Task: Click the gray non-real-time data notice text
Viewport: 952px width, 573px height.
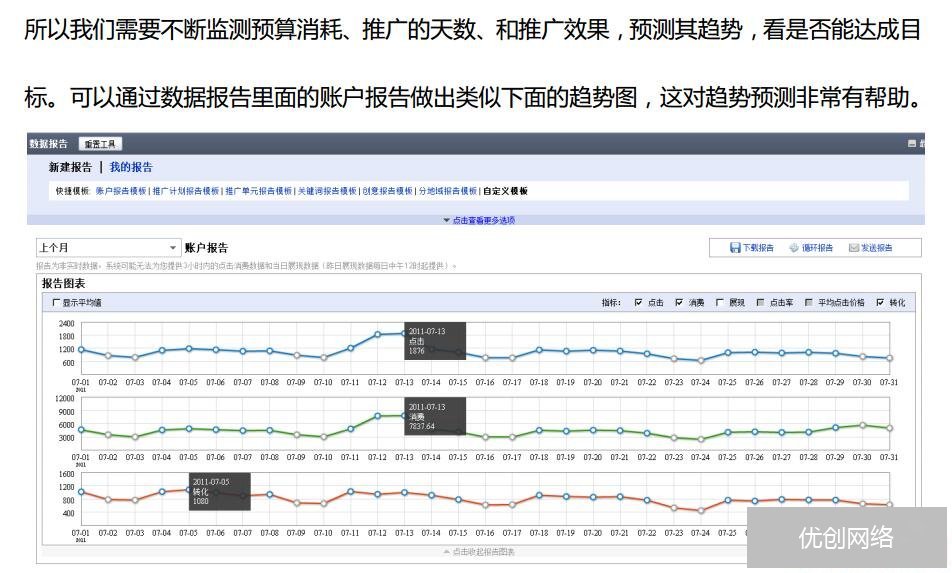Action: tap(246, 266)
